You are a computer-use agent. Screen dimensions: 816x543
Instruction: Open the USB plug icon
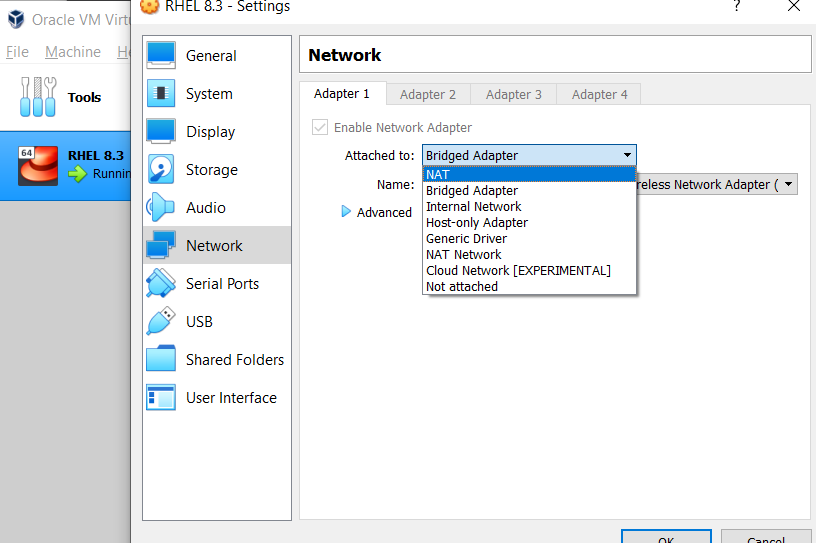coord(161,321)
